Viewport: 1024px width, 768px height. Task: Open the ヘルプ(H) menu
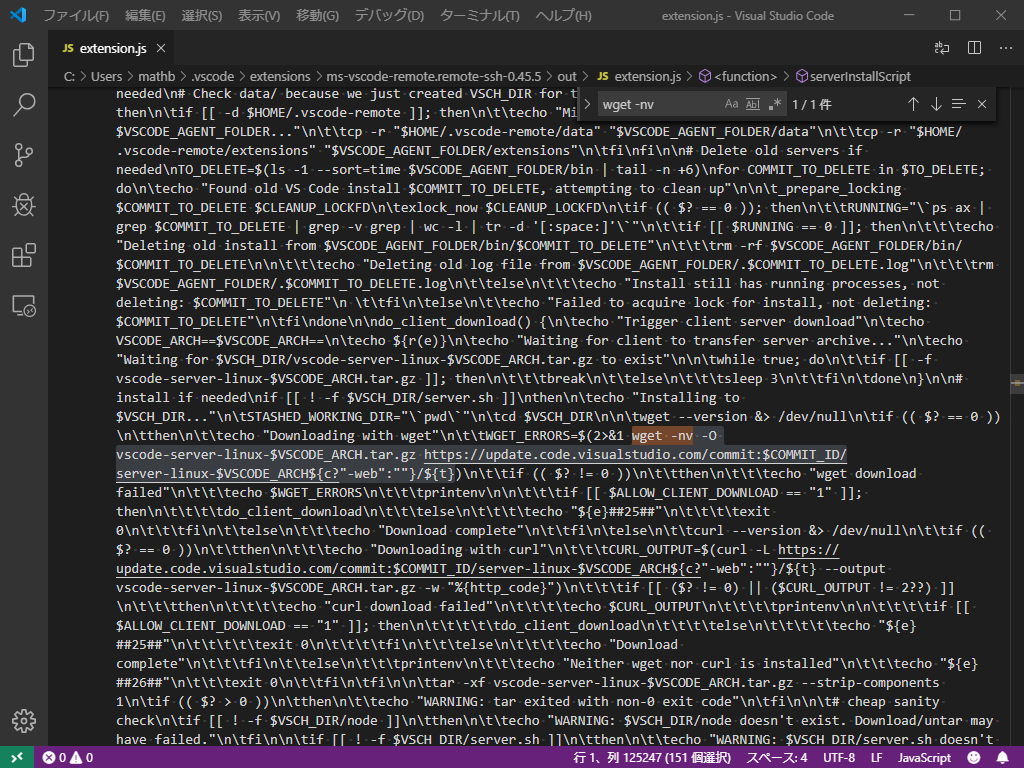pyautogui.click(x=564, y=15)
